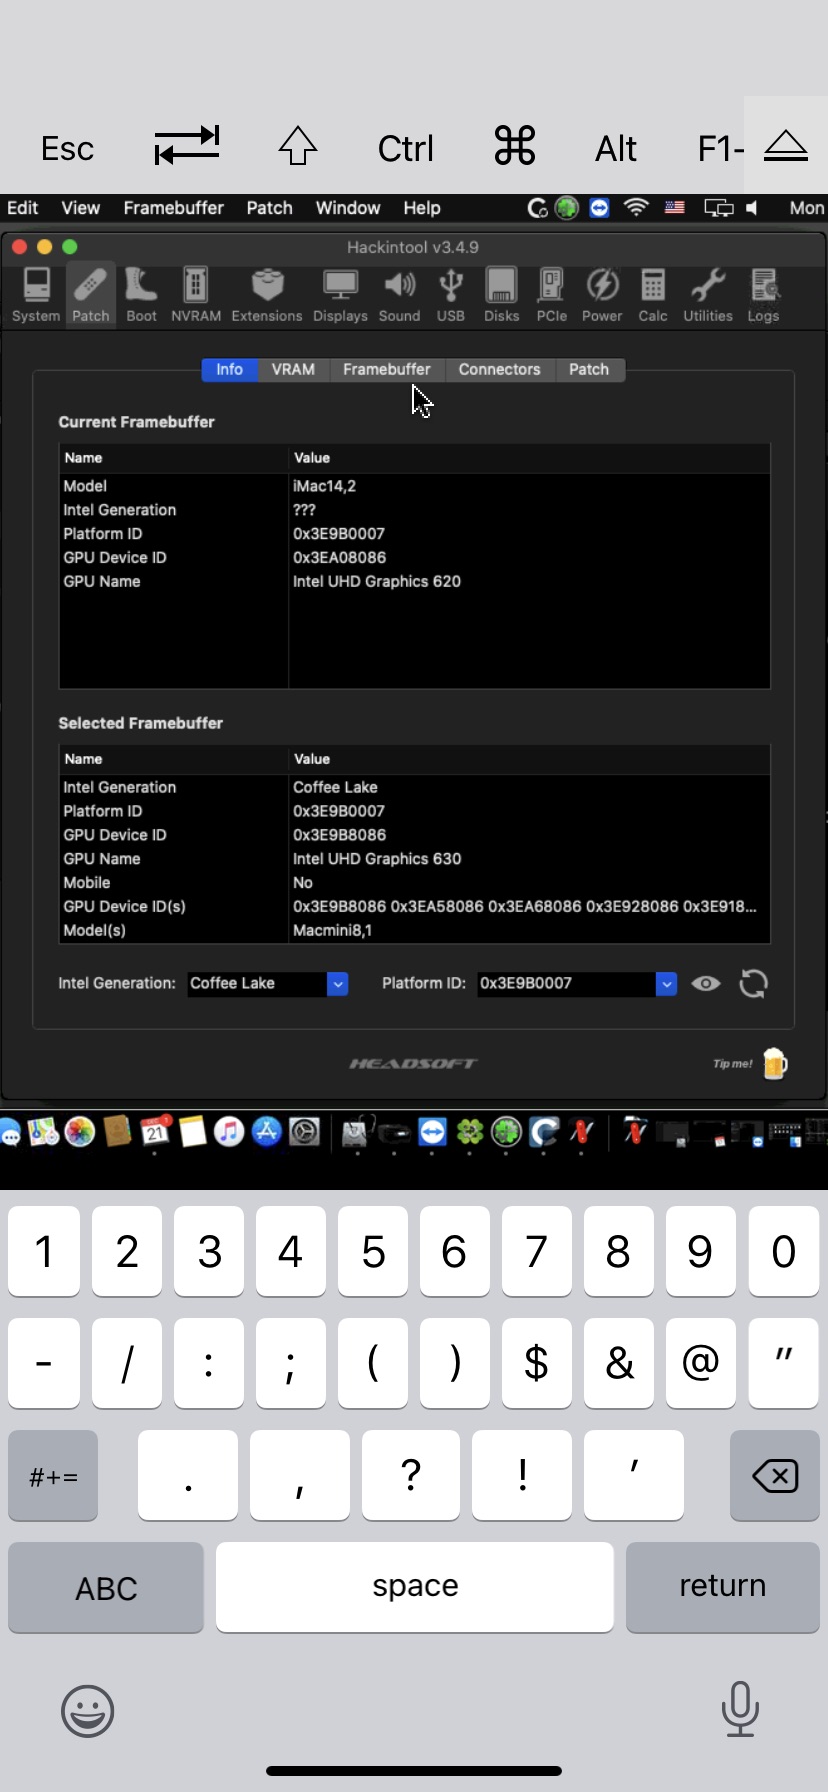828x1792 pixels.
Task: Open Photos from the Mac dock
Action: (79, 1132)
